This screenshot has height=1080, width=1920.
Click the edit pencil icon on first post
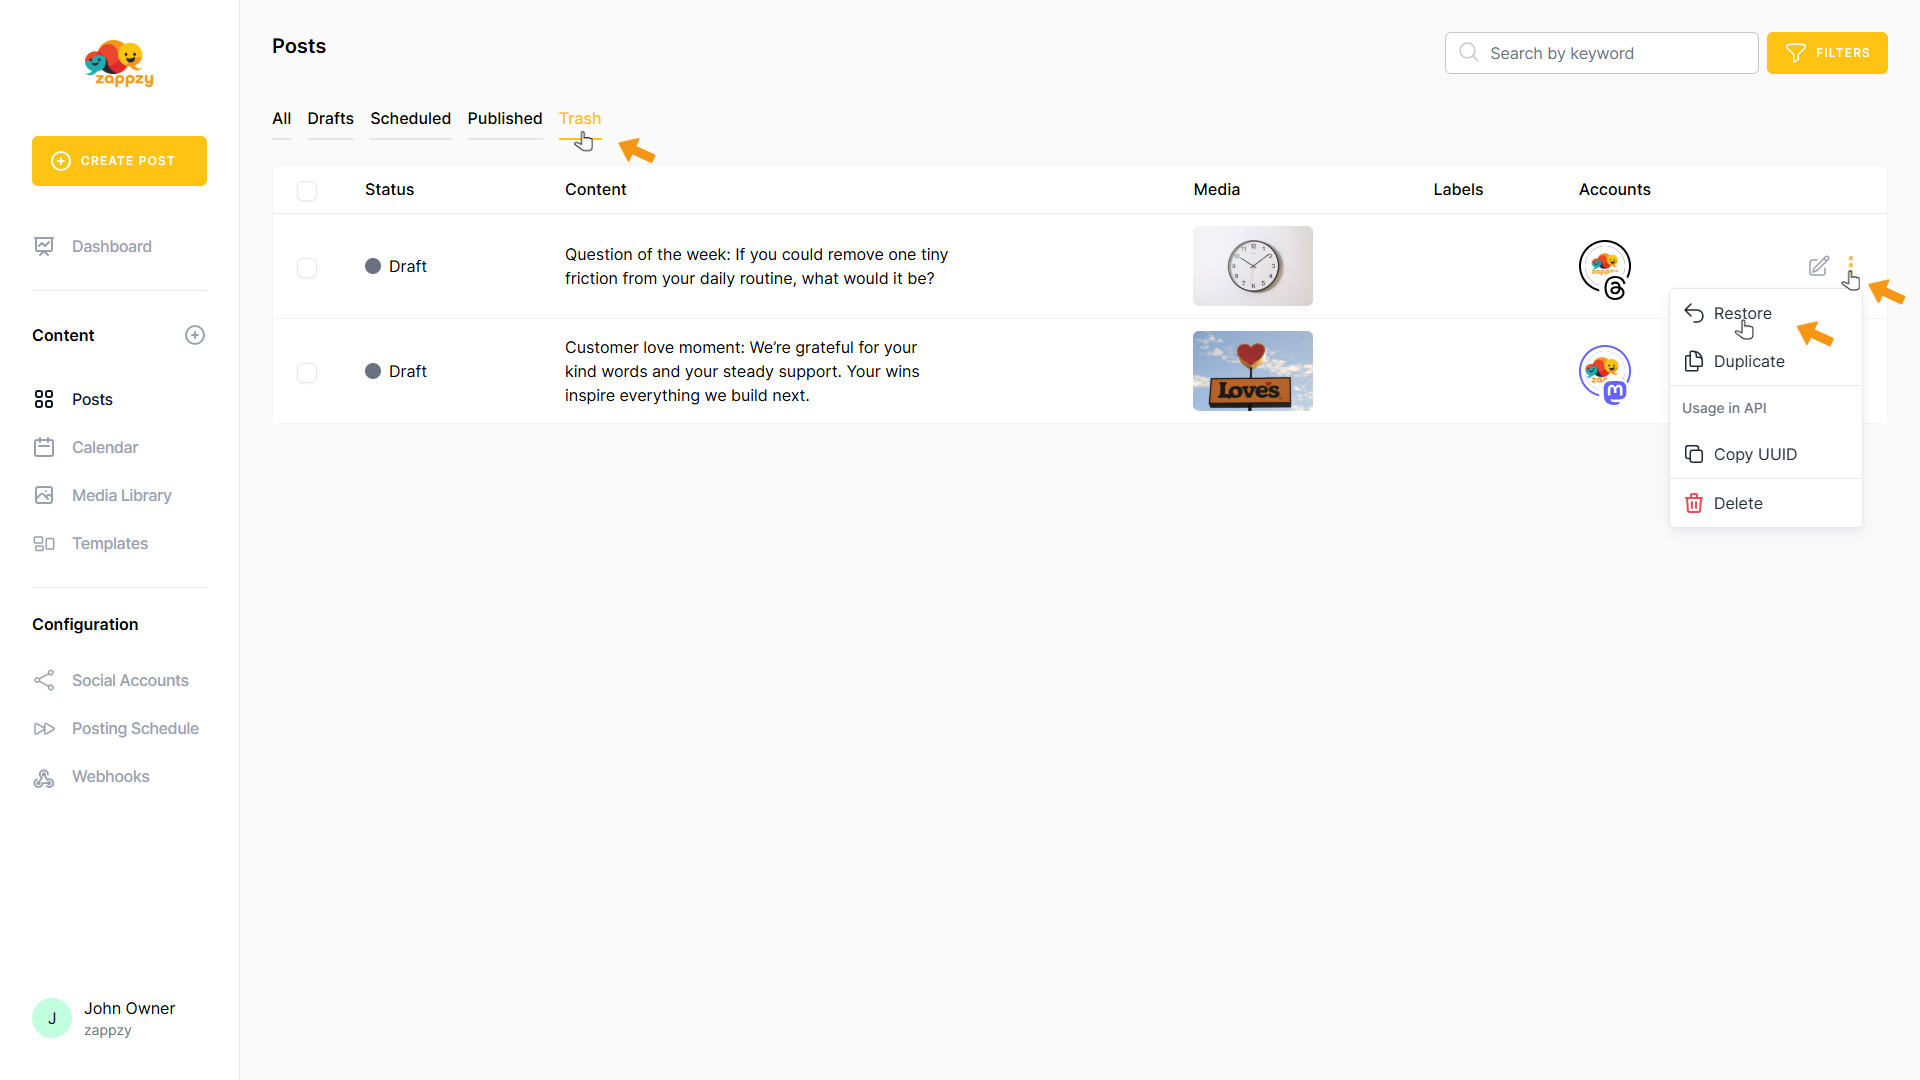[x=1818, y=266]
